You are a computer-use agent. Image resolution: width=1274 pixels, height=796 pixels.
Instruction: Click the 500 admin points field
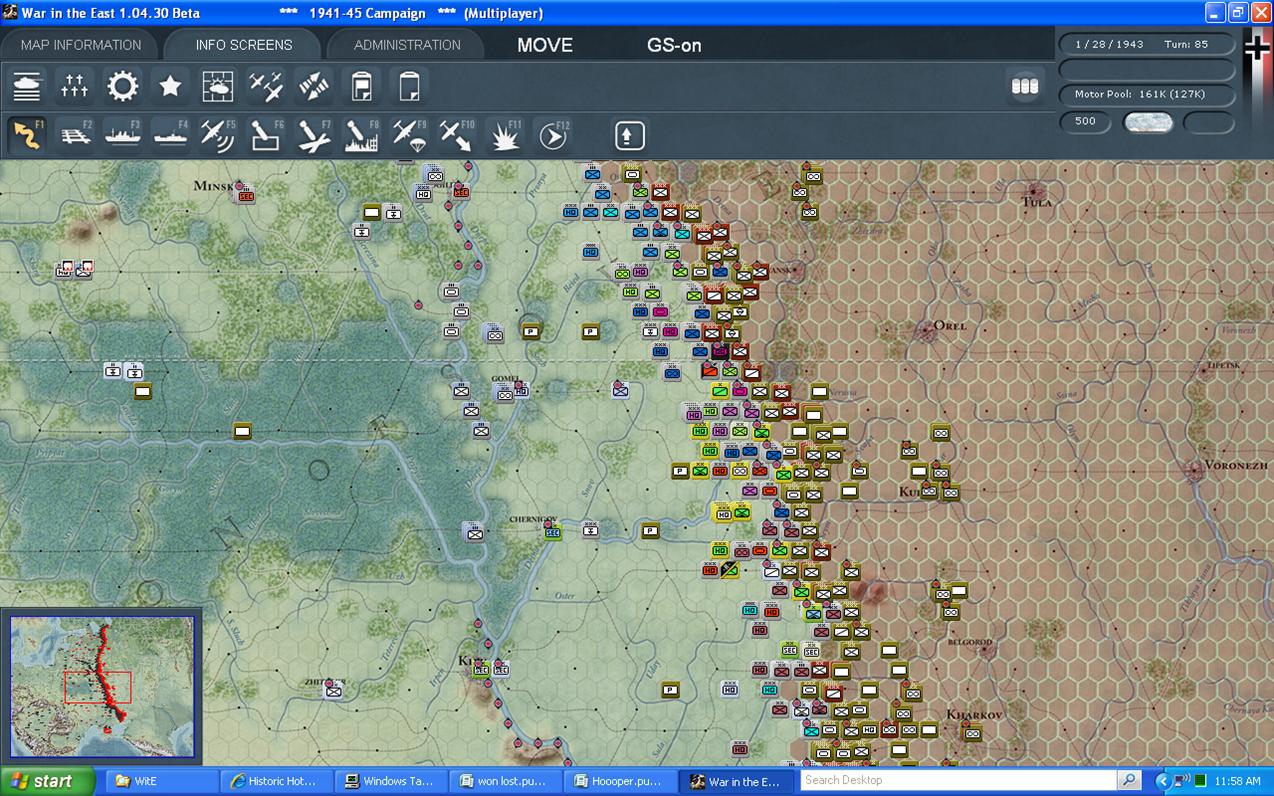[x=1086, y=122]
